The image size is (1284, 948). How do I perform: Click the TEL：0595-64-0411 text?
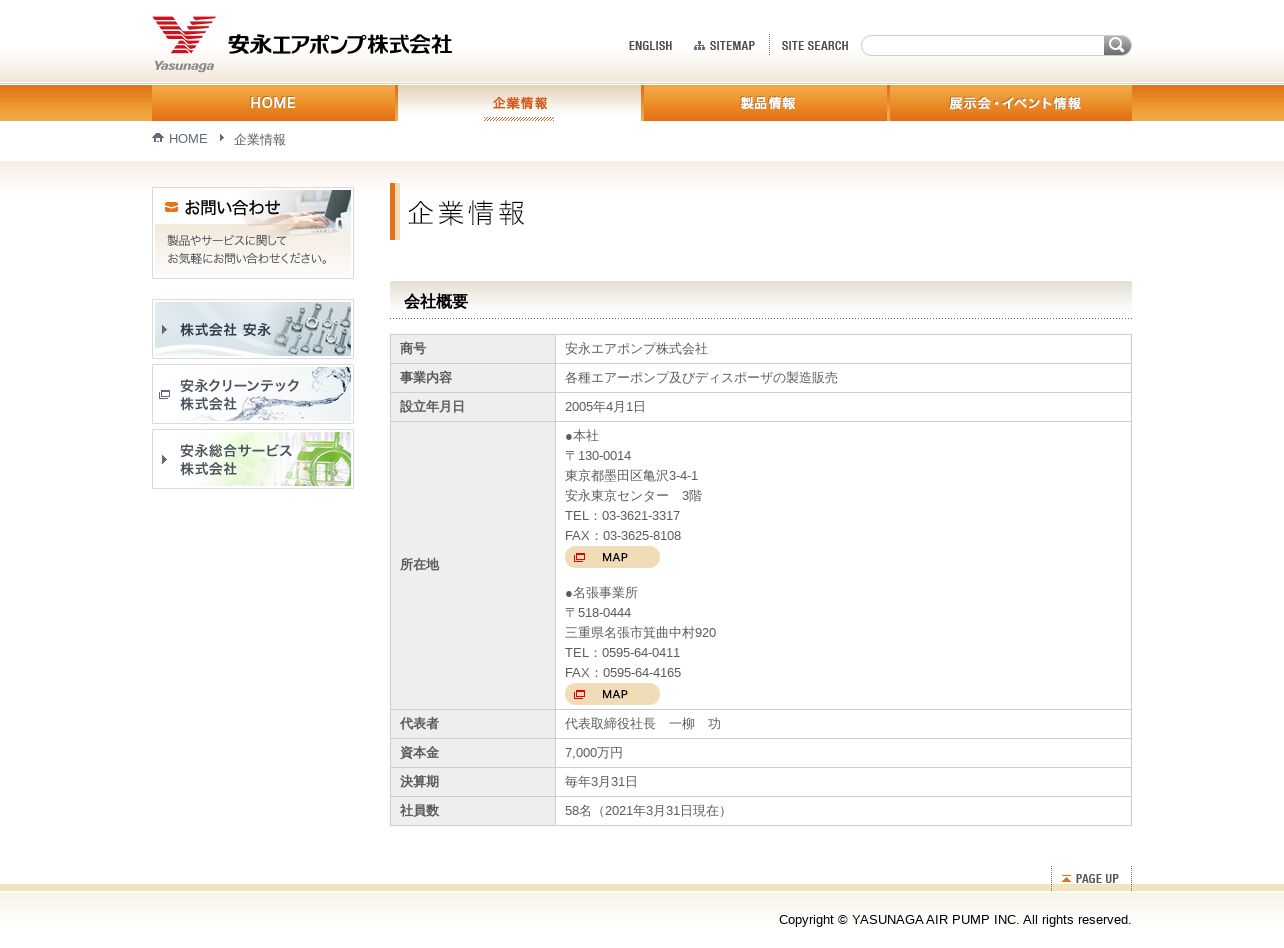tap(622, 653)
